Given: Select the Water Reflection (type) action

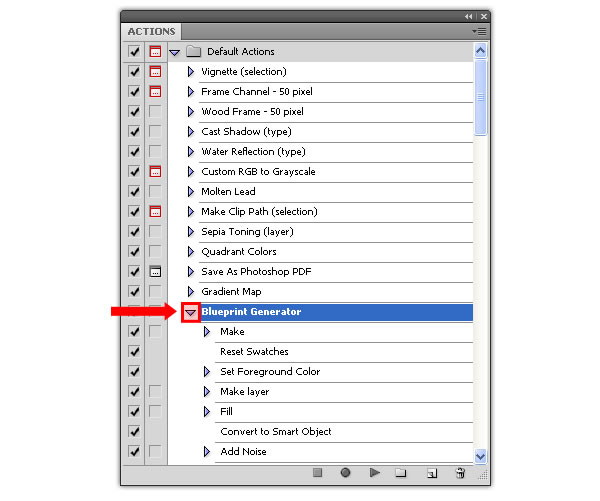Looking at the screenshot, I should 336,152.
